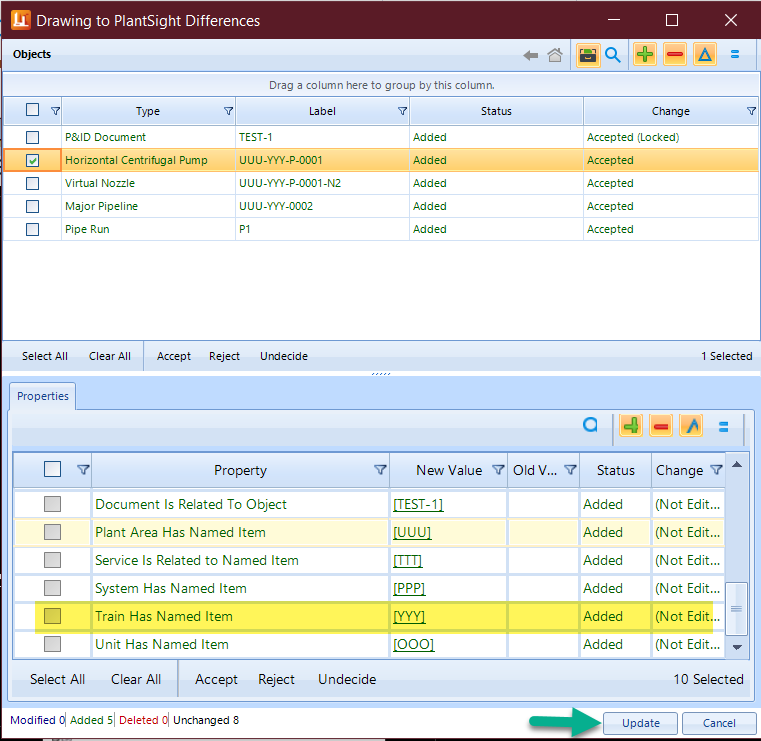Click the application logo in title bar
Screen dimensions: 761x741
coord(21,20)
